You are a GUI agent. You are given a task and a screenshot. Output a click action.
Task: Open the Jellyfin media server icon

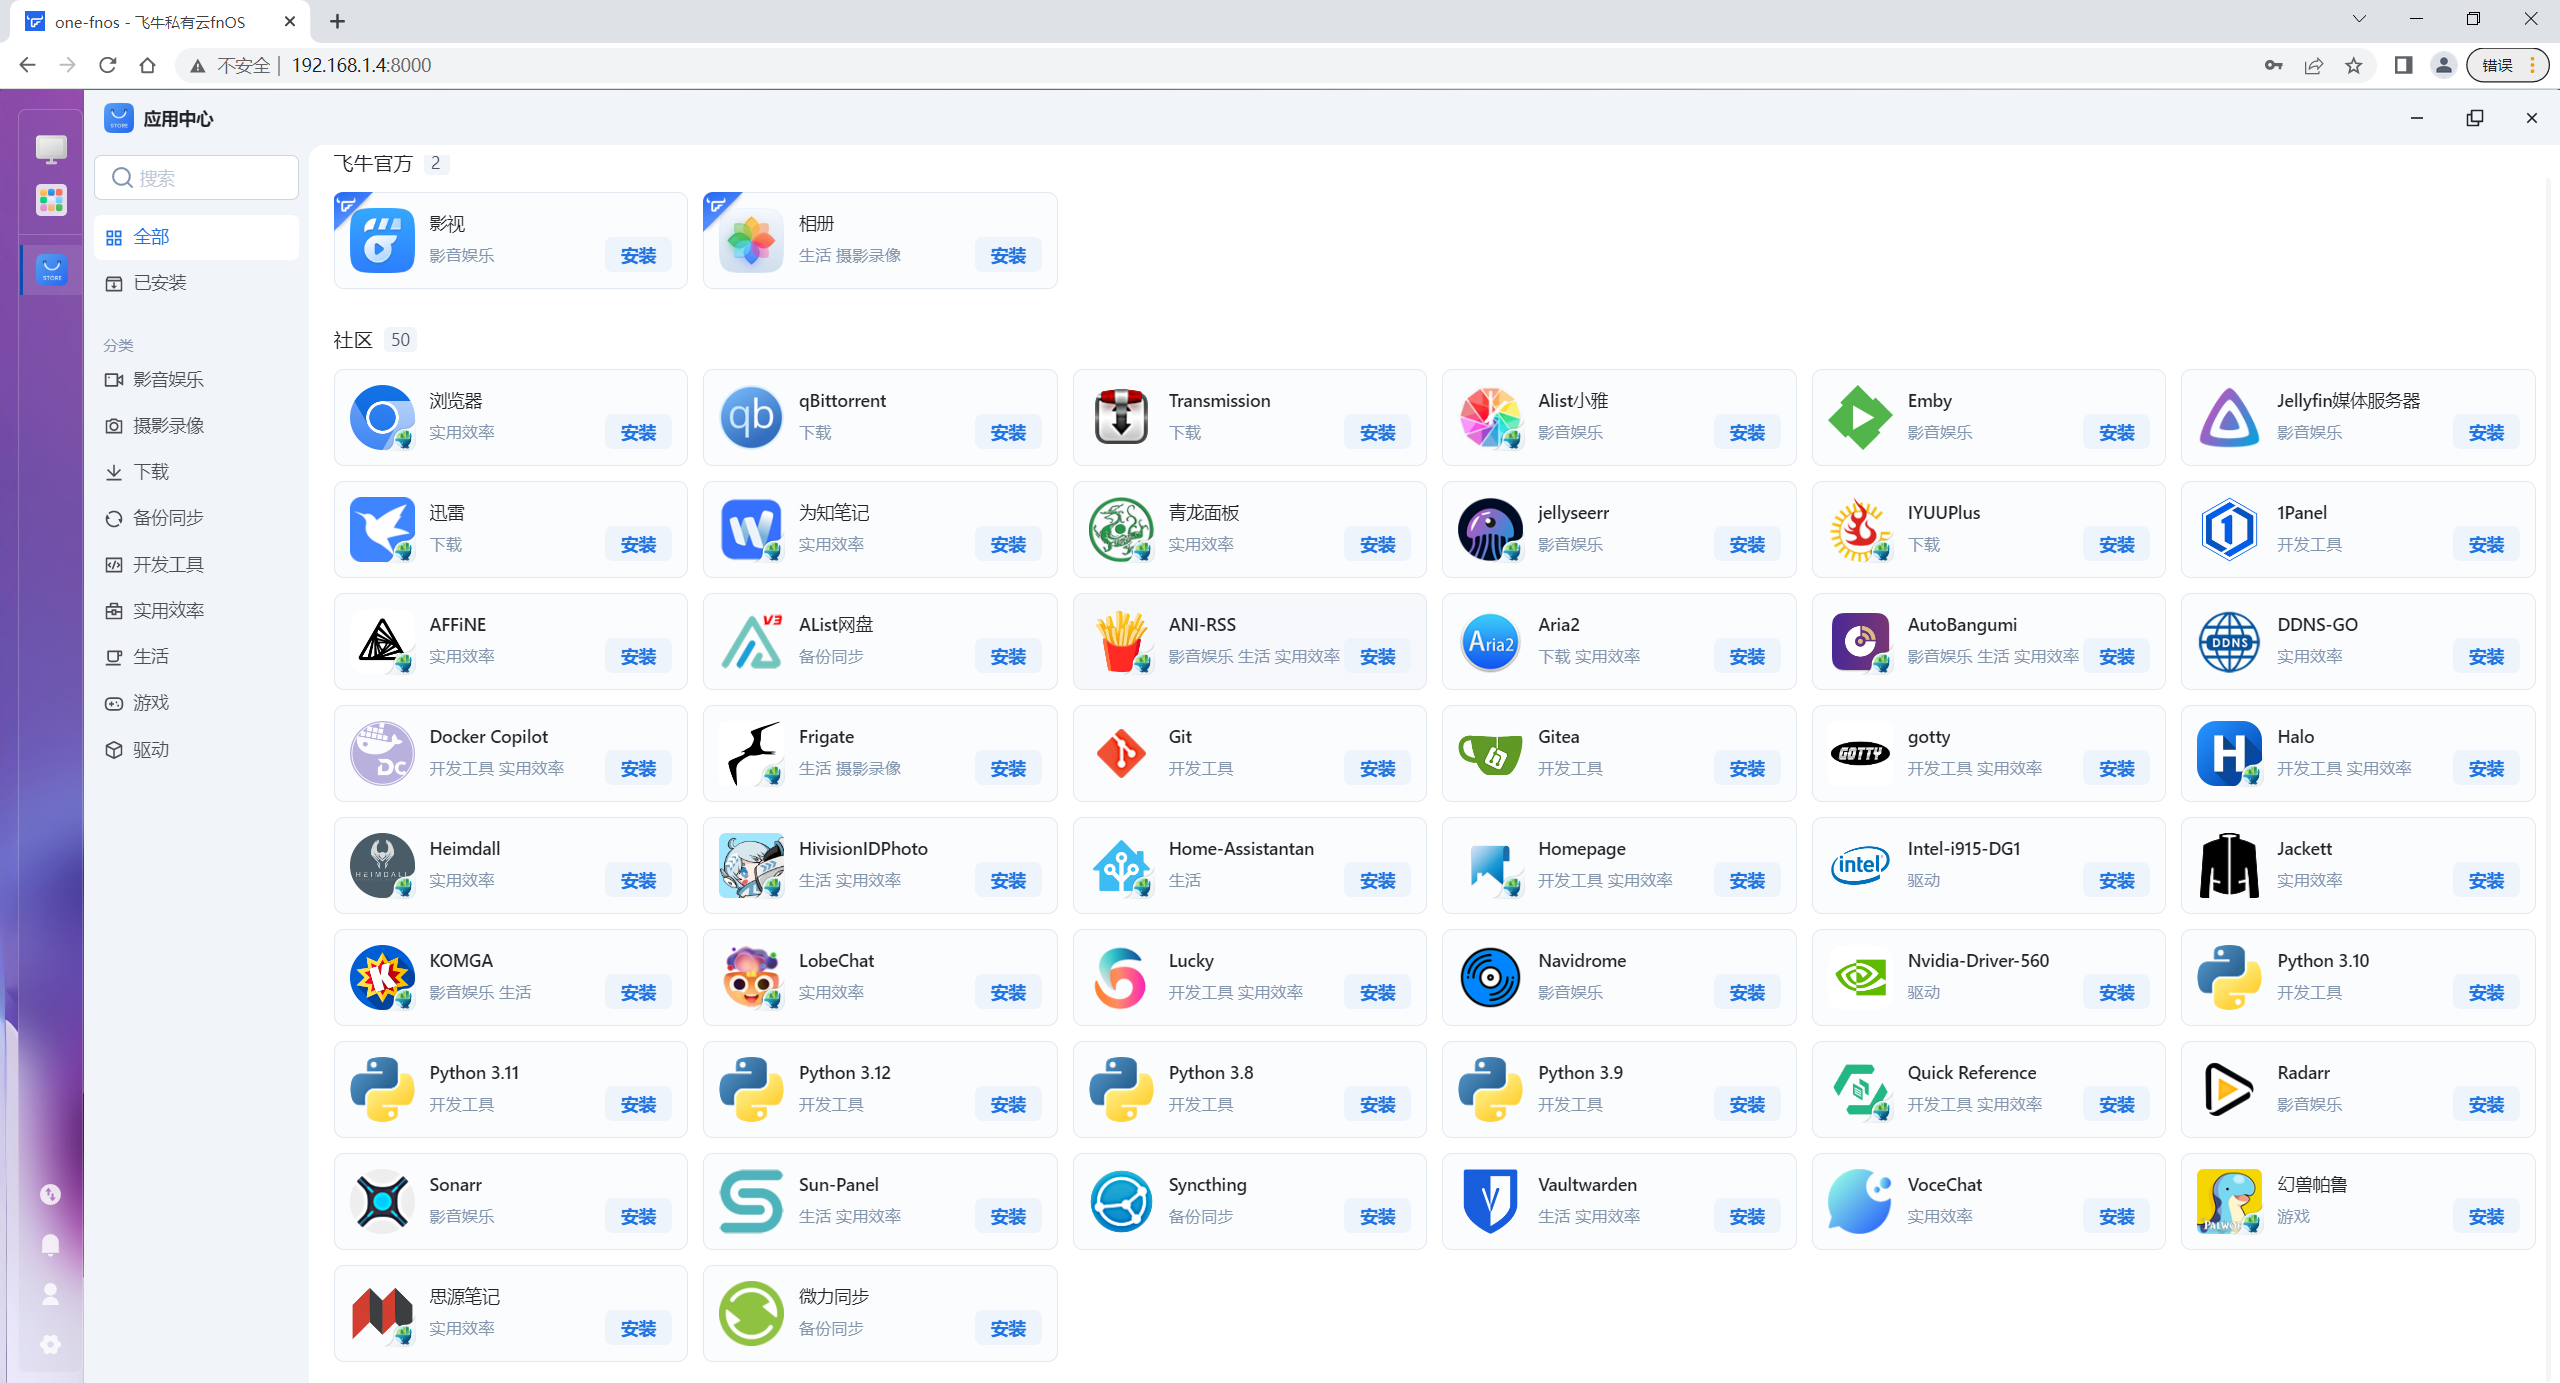[x=2229, y=417]
